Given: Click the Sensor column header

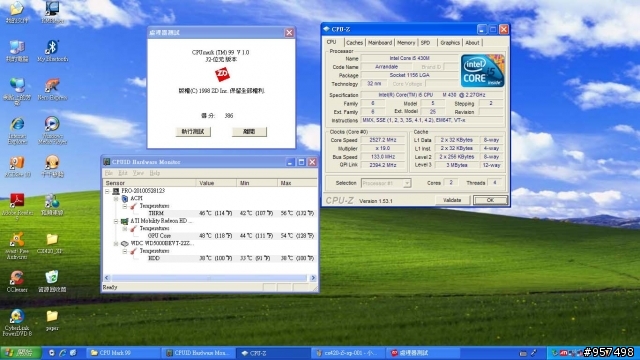Looking at the screenshot, I should click(149, 183).
